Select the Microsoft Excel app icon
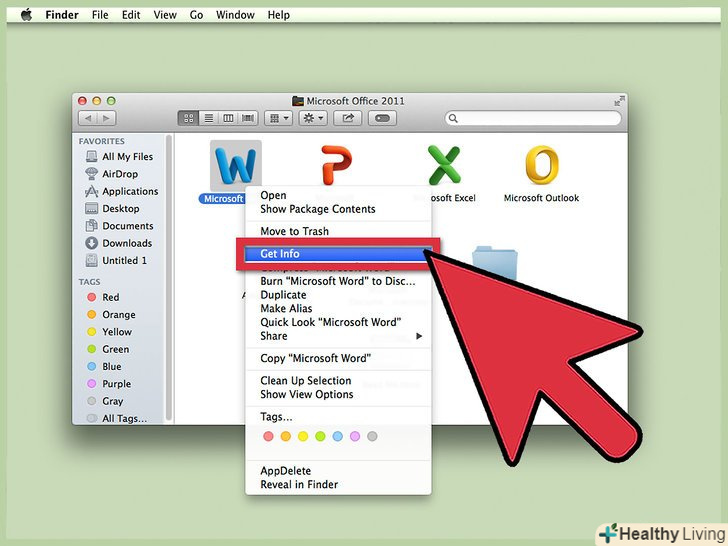 [444, 165]
